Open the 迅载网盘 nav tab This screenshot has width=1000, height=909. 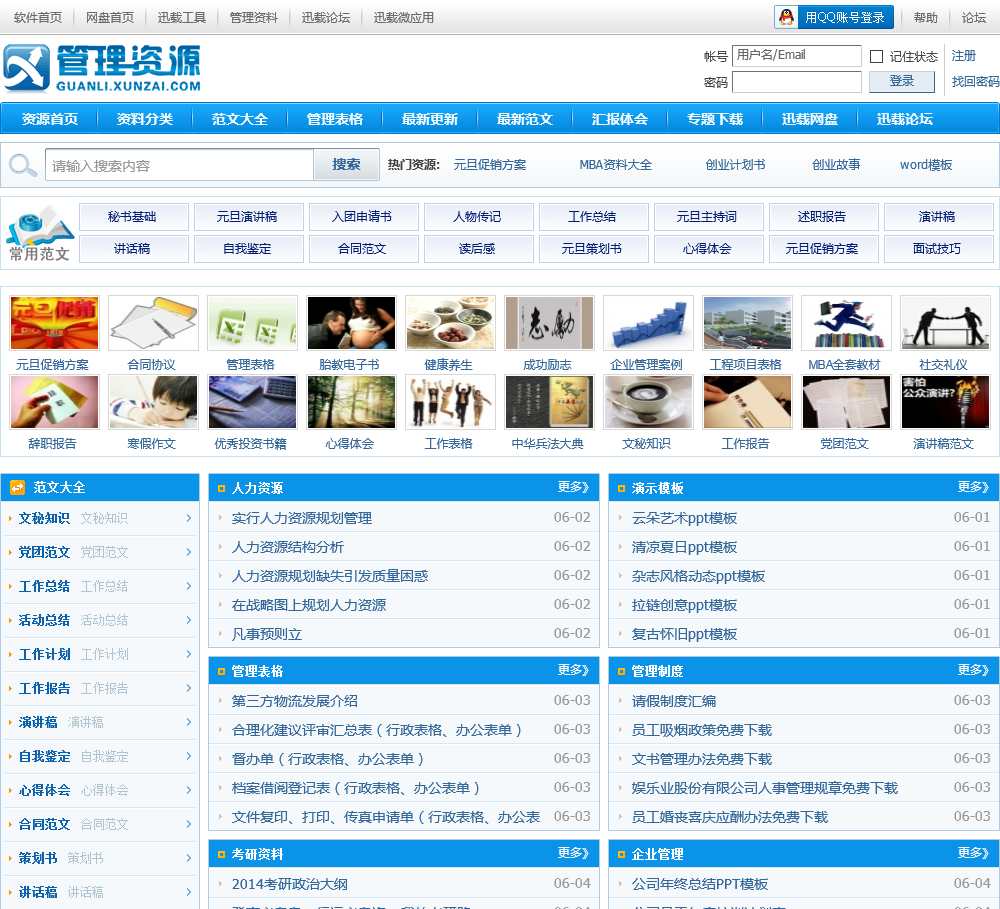(x=810, y=119)
